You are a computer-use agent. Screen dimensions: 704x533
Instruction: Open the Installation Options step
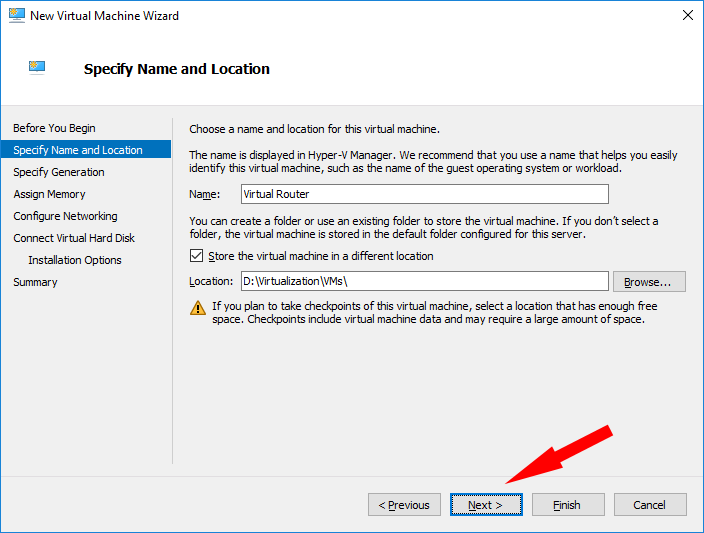[x=75, y=260]
